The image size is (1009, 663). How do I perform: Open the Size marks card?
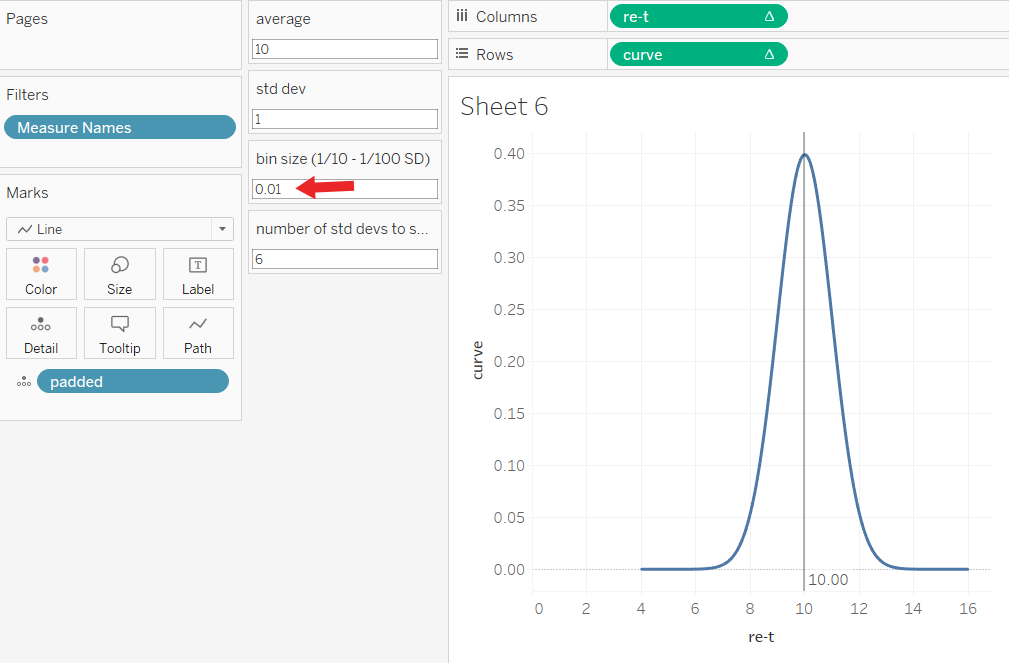tap(120, 274)
